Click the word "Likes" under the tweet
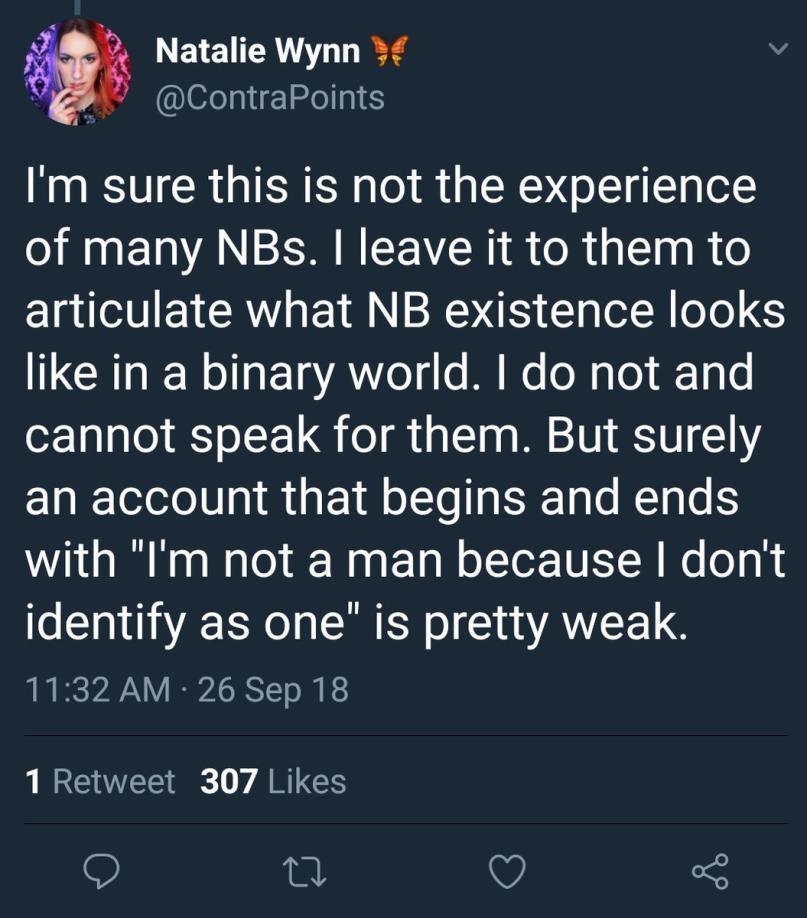This screenshot has height=918, width=807. 306,781
